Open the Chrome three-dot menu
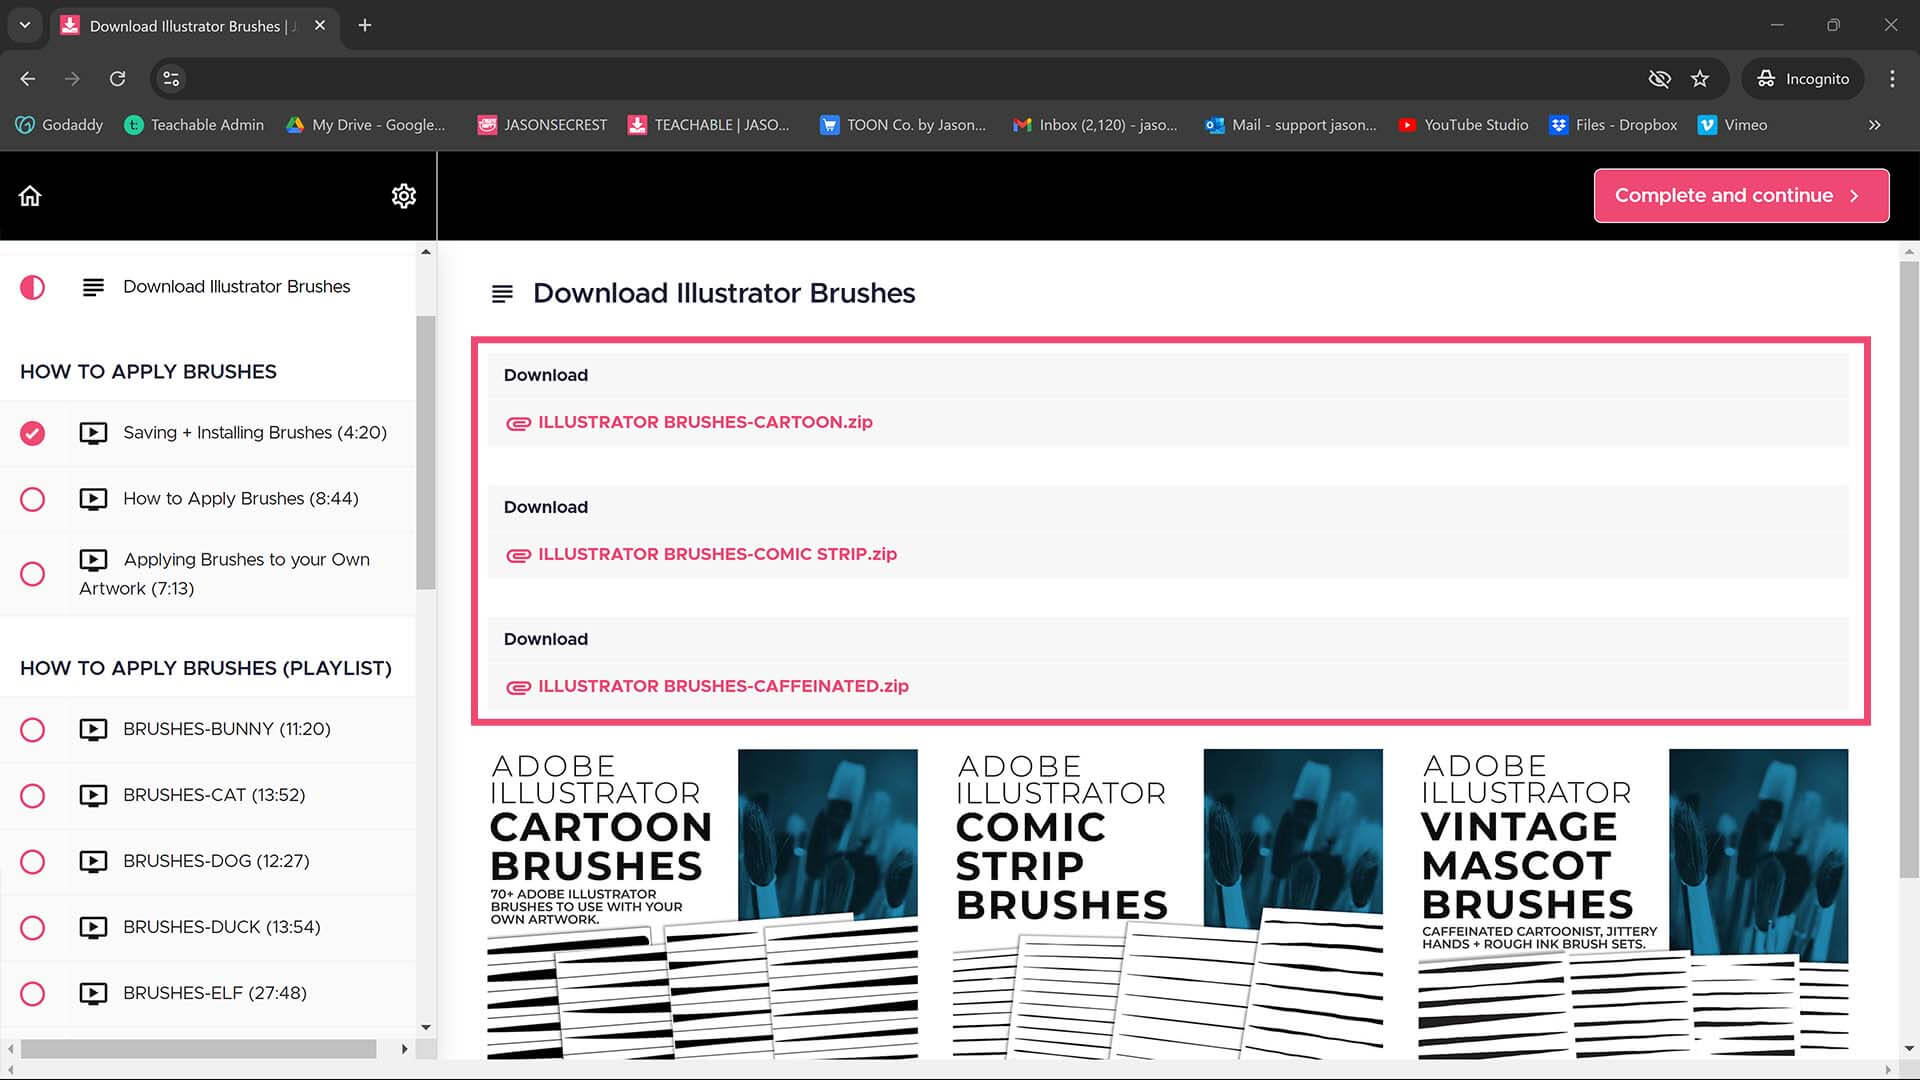 pyautogui.click(x=1892, y=79)
